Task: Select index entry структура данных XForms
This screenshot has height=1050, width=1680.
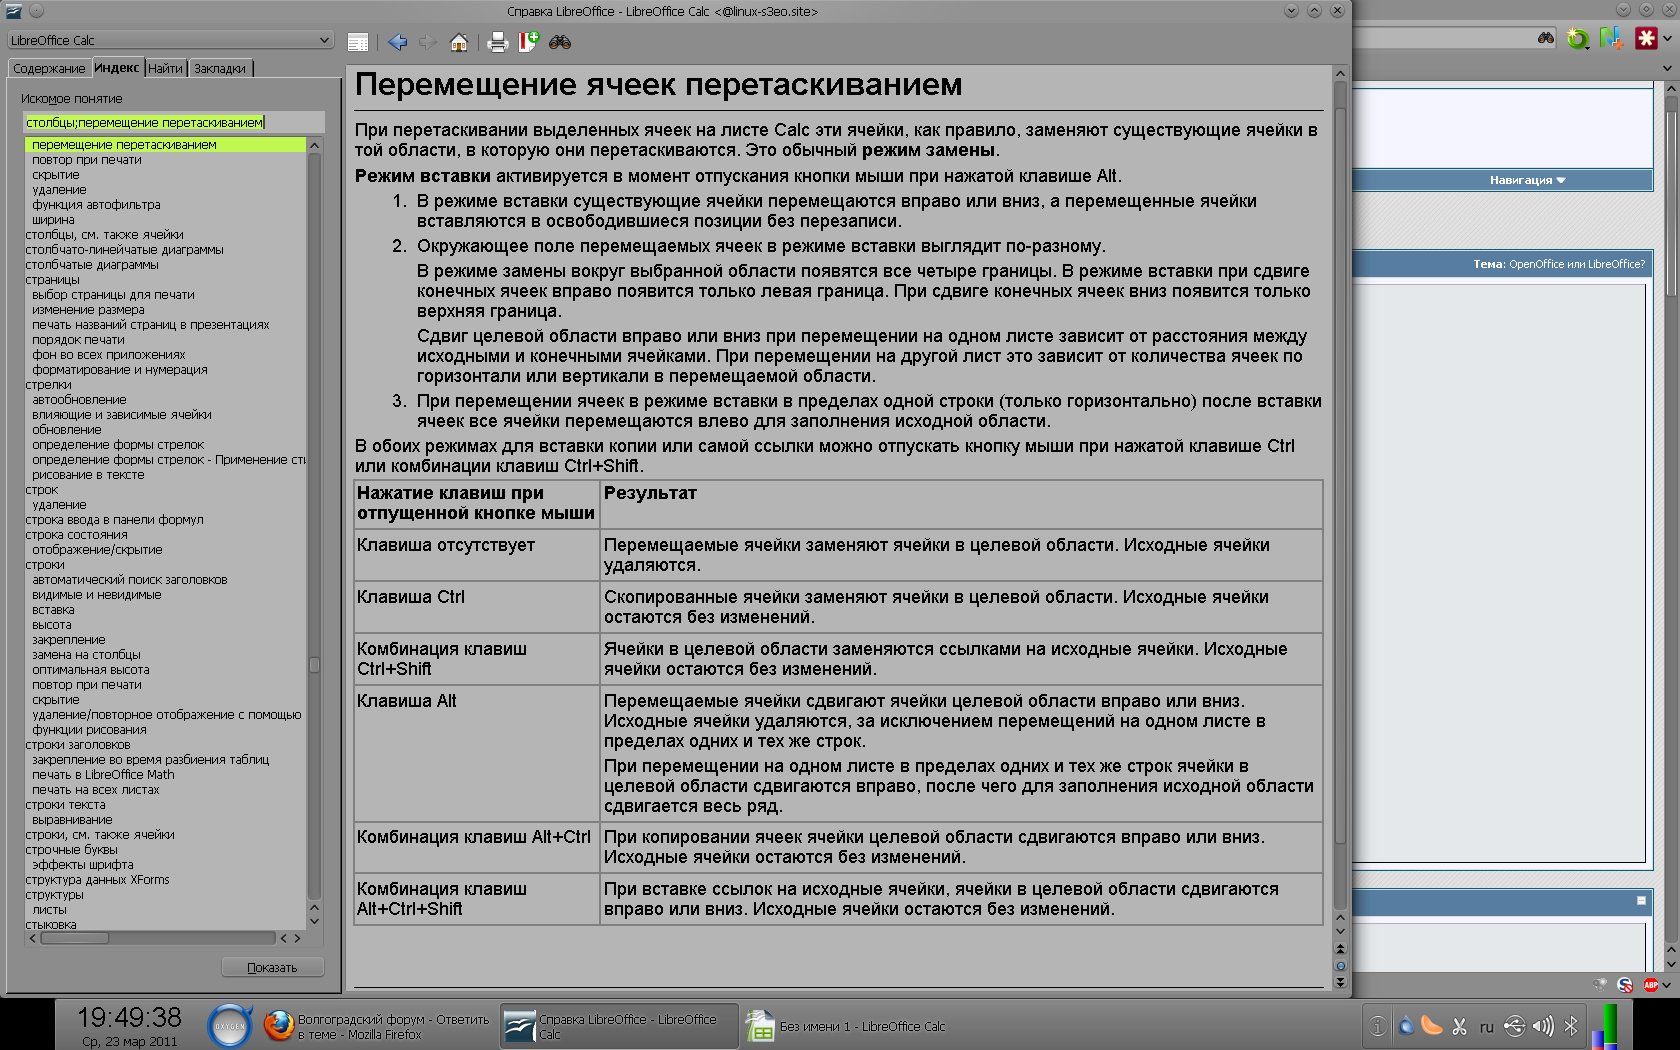Action: [97, 879]
